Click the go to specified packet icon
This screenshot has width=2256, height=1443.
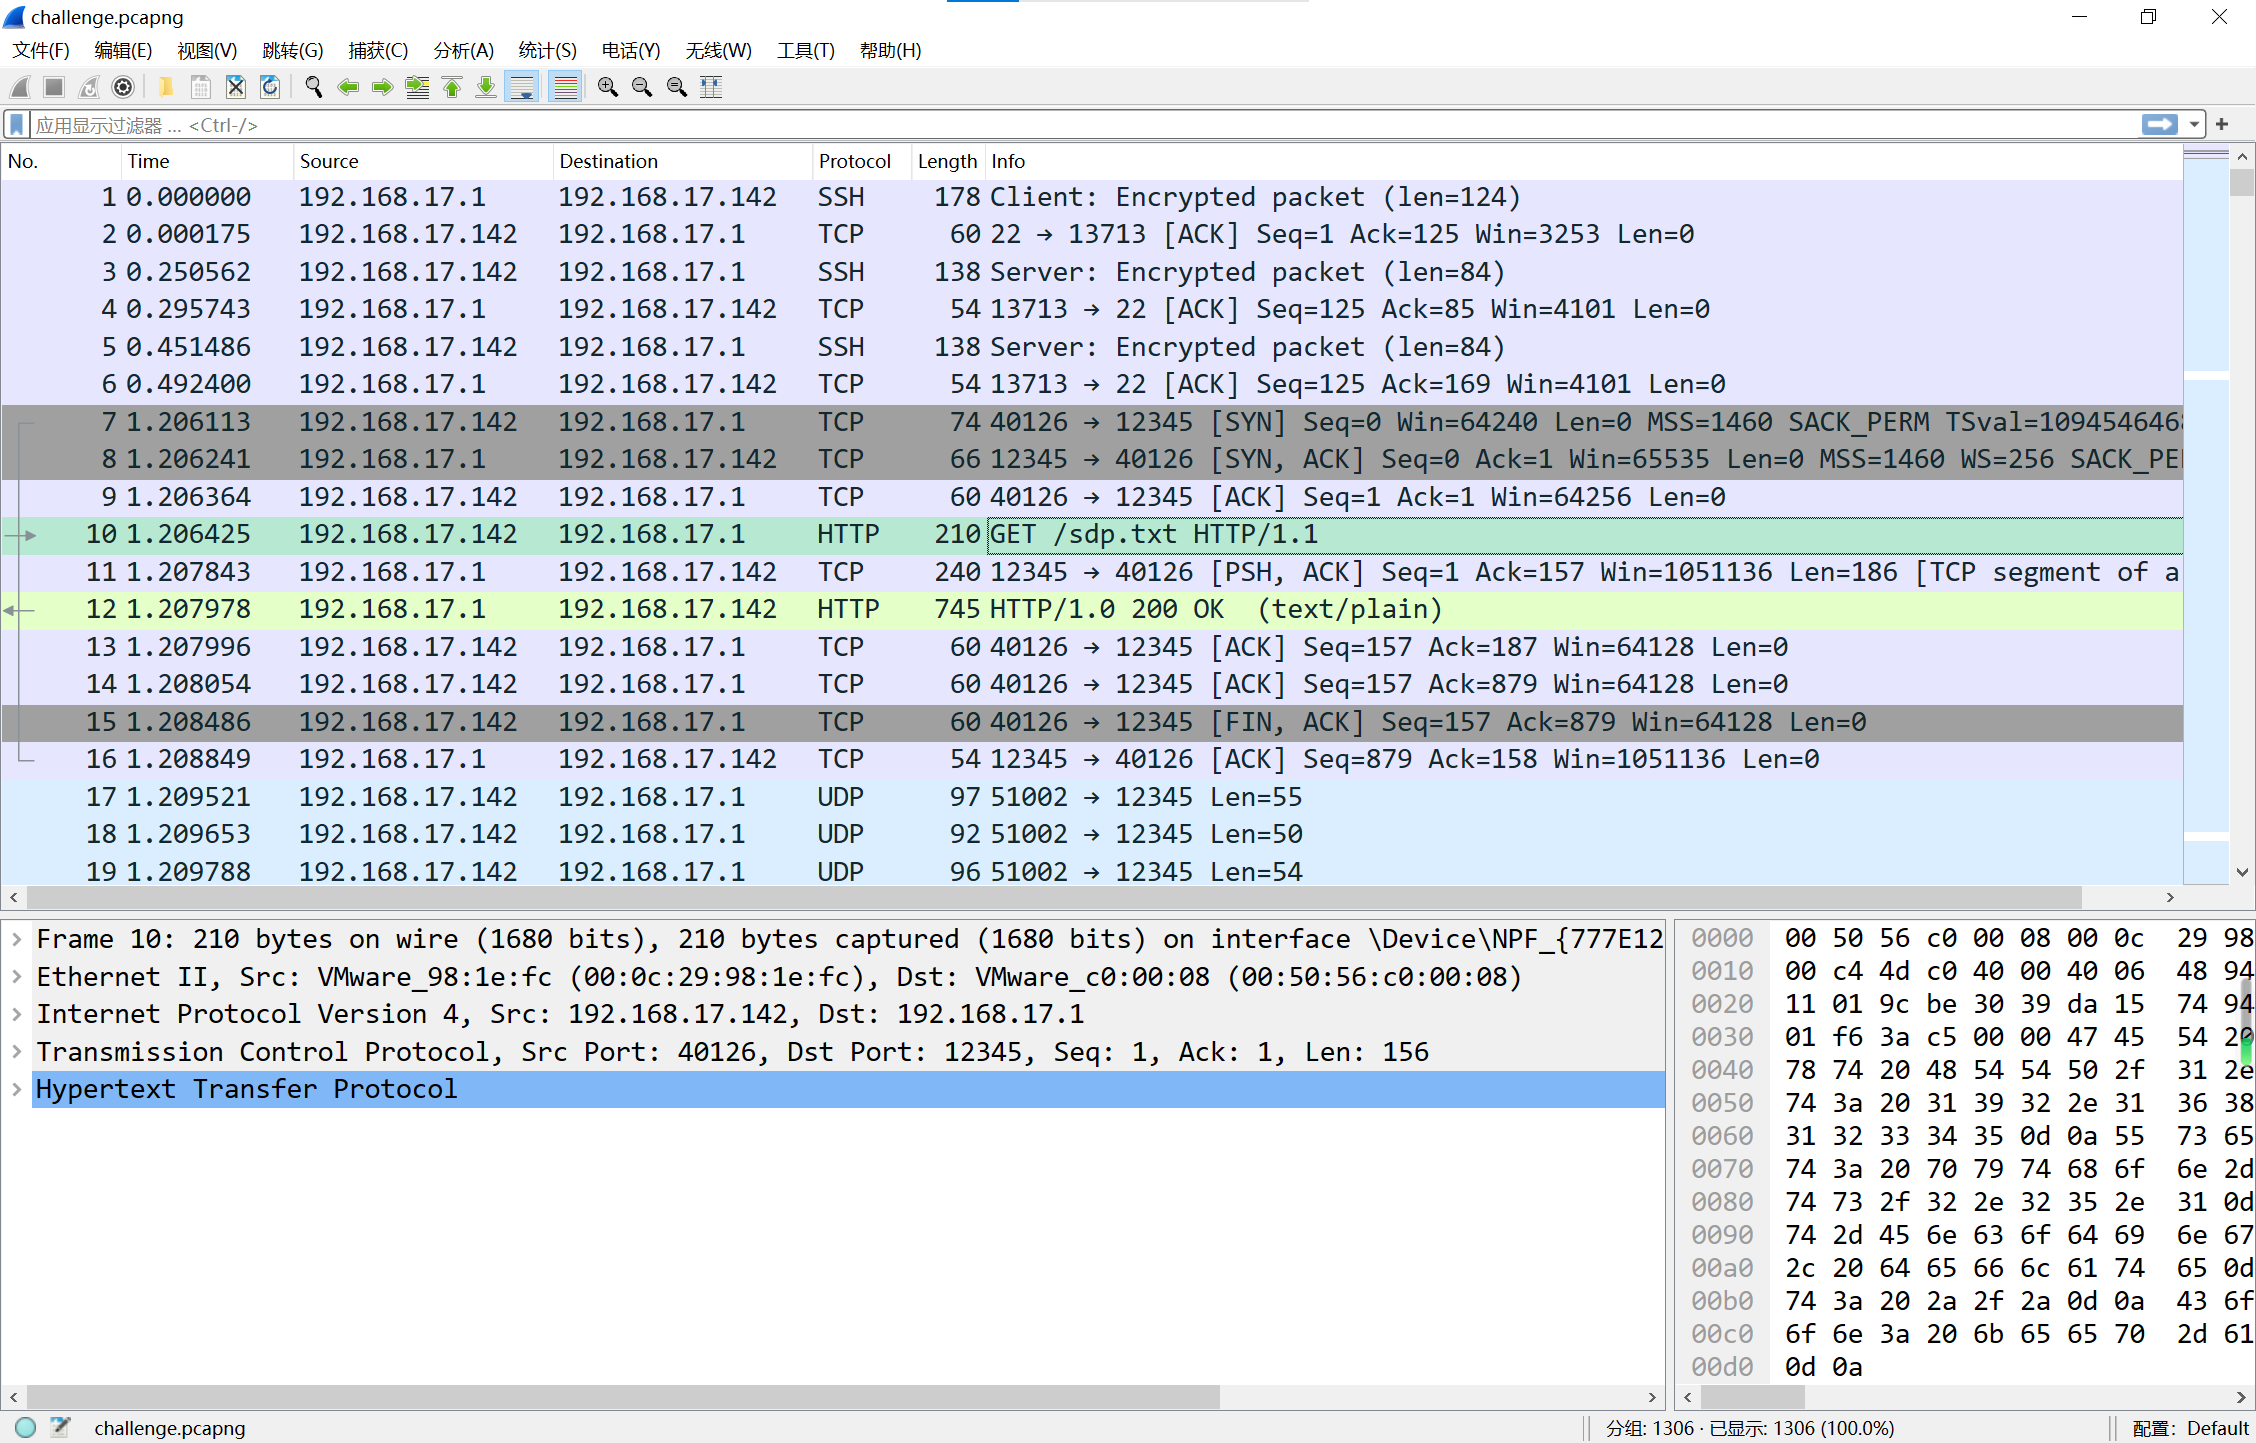tap(417, 88)
